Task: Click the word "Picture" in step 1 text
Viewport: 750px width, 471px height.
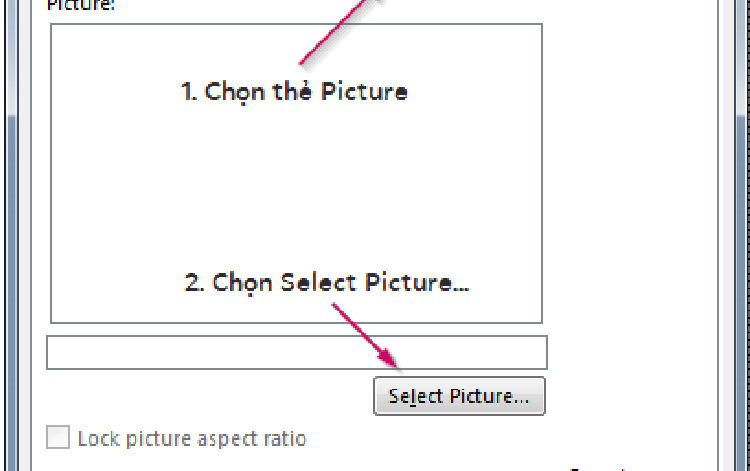Action: click(x=364, y=91)
